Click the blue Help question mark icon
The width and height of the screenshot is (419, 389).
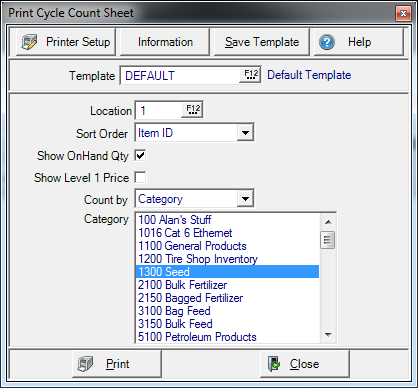pyautogui.click(x=327, y=42)
